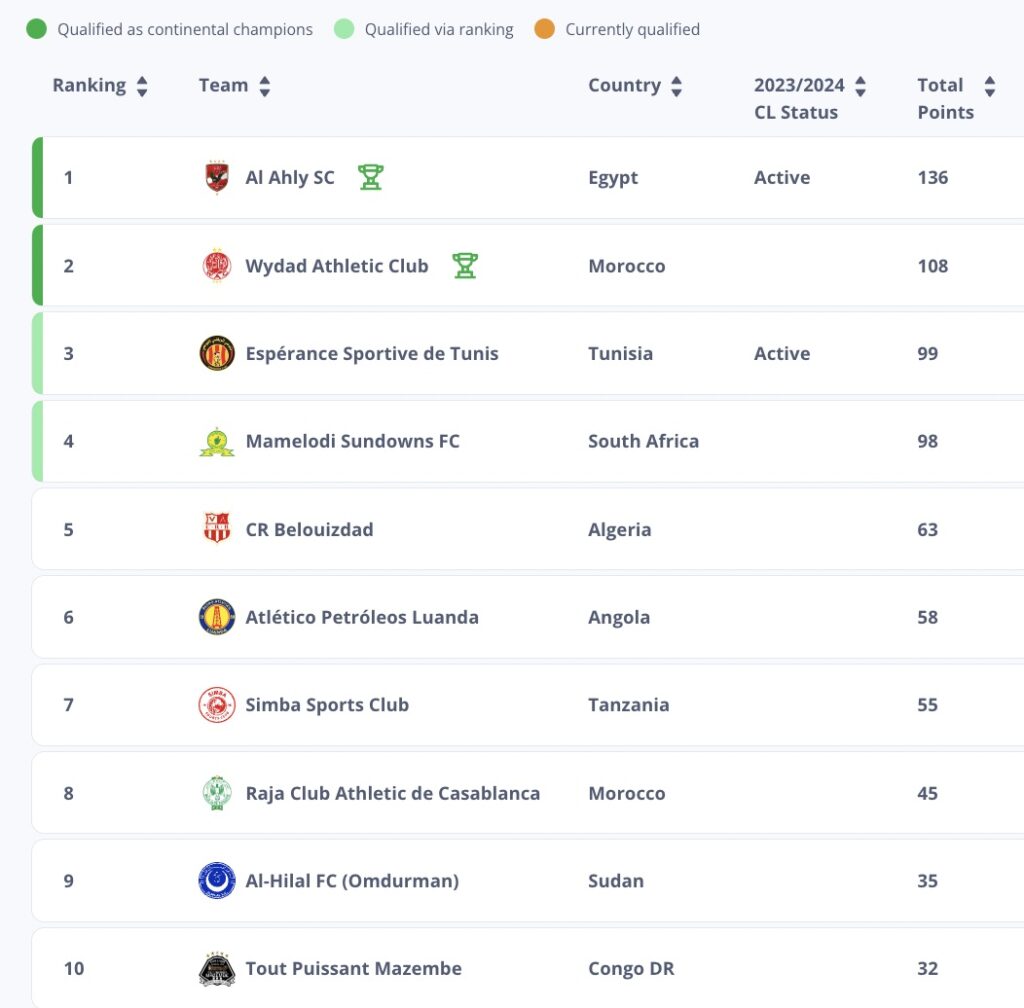Open the Tout Puissant Mazembe team link
1024x1008 pixels.
pos(353,968)
